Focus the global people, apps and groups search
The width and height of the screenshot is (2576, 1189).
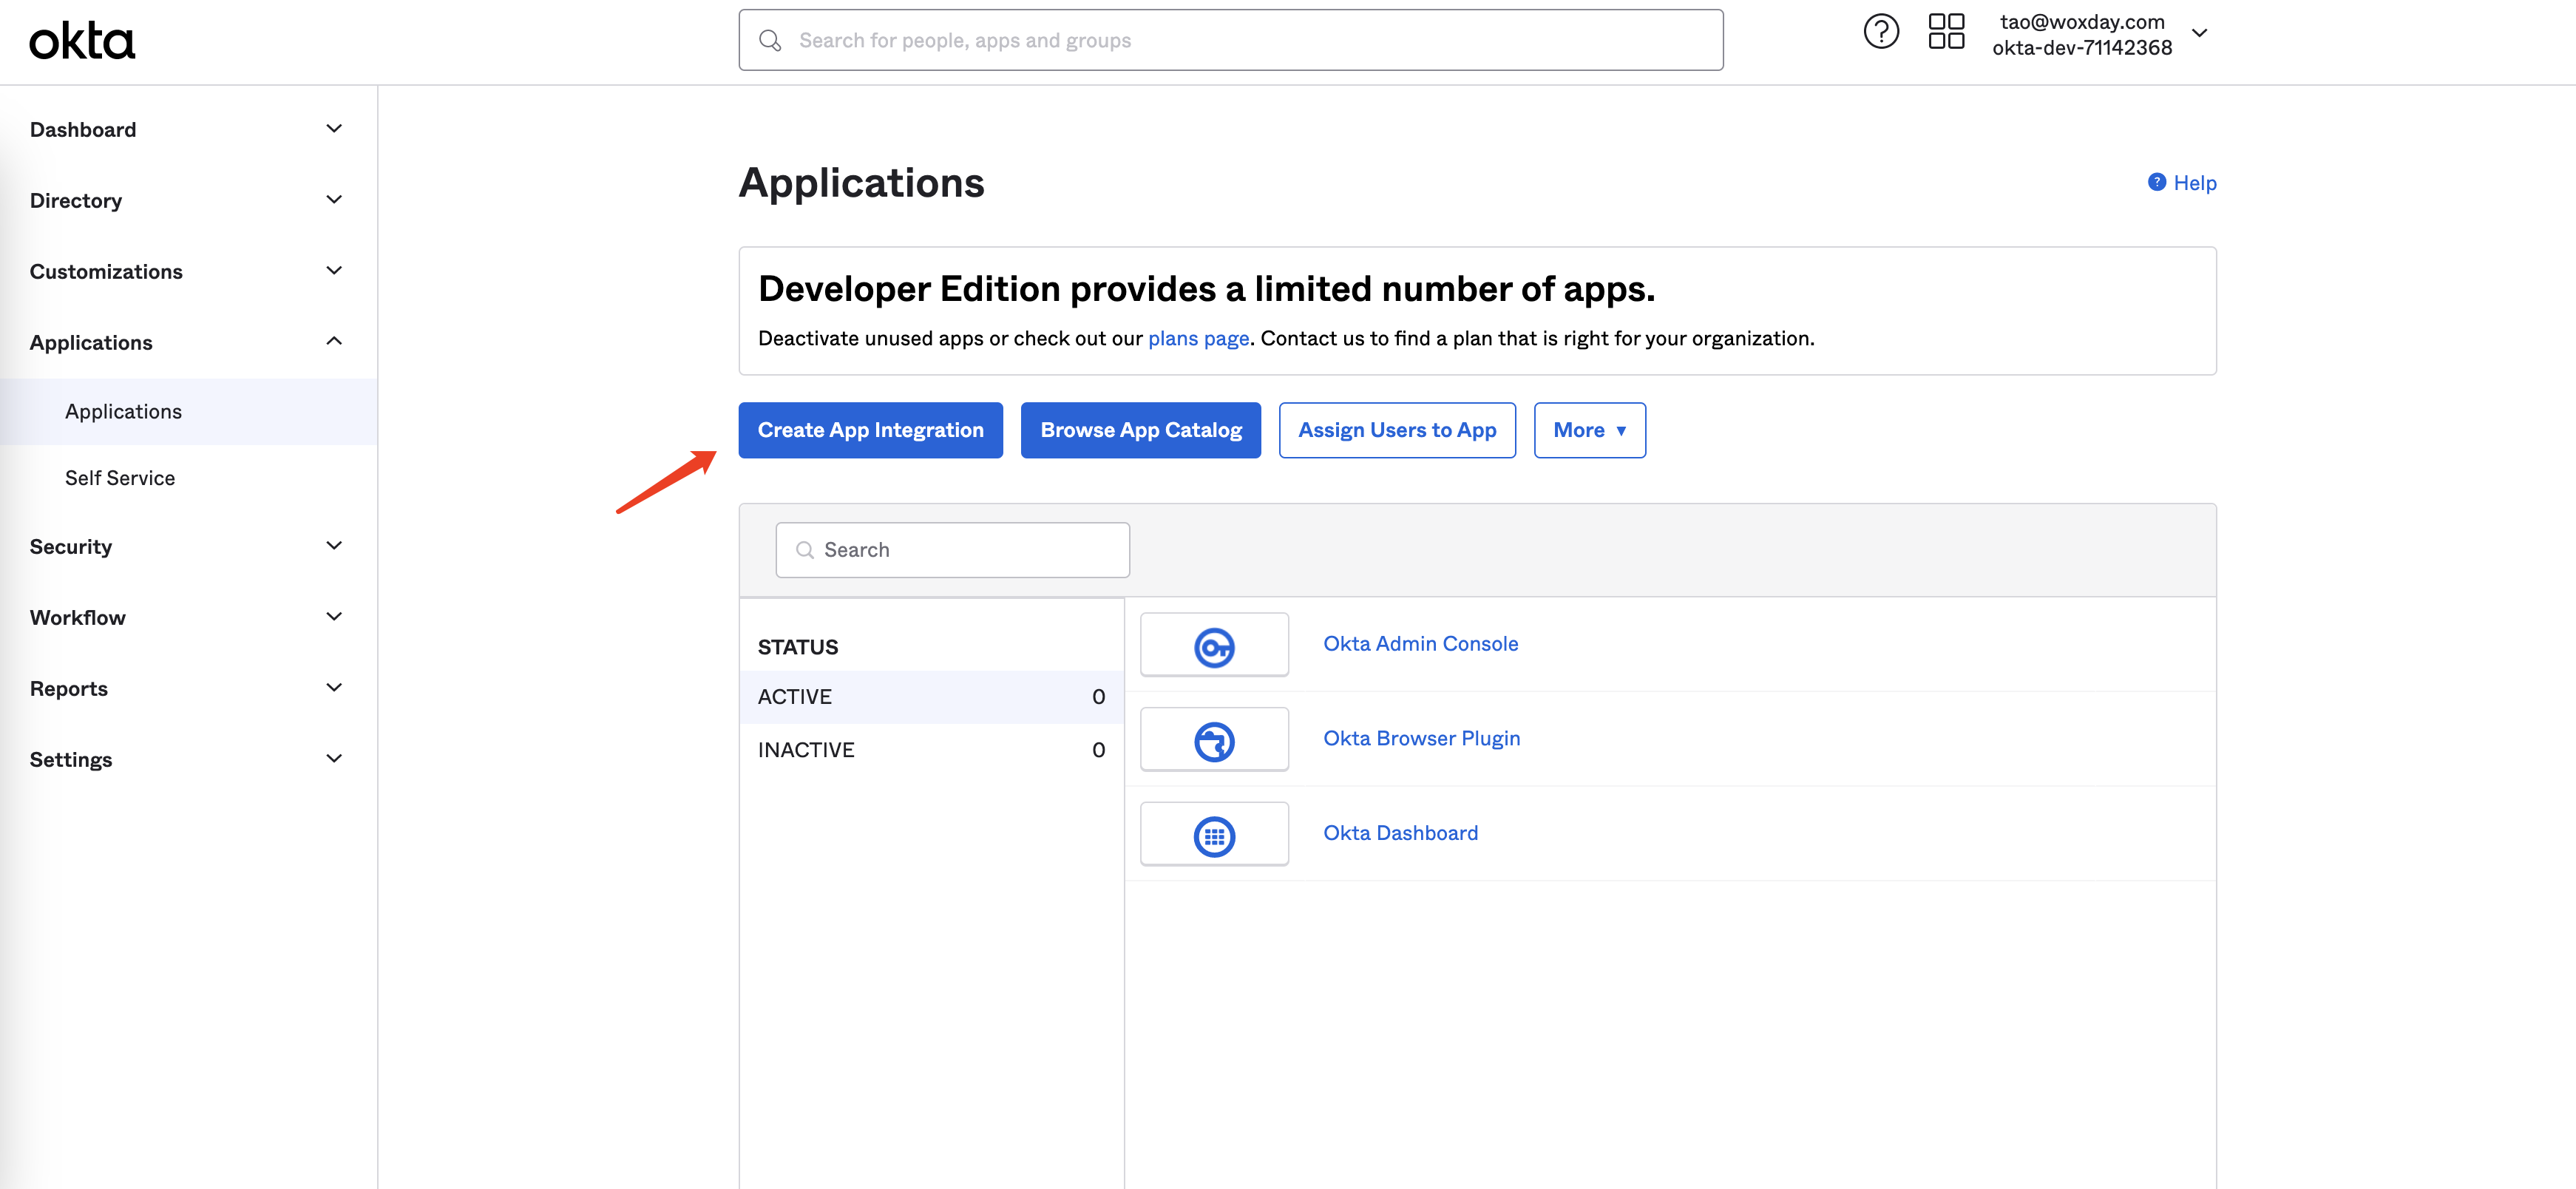(x=1230, y=40)
